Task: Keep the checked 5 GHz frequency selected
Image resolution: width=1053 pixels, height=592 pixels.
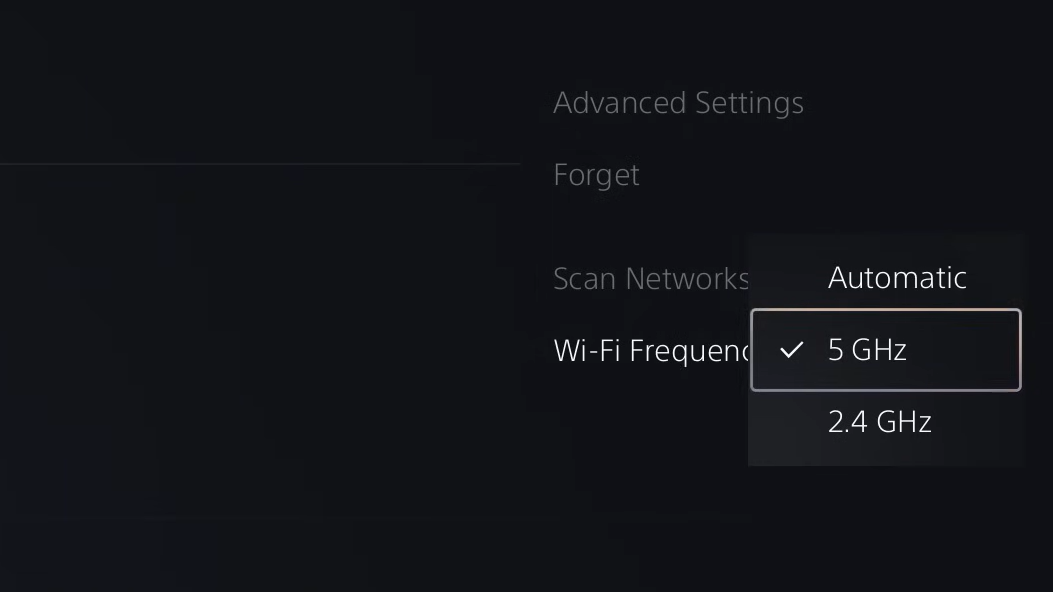Action: point(885,350)
